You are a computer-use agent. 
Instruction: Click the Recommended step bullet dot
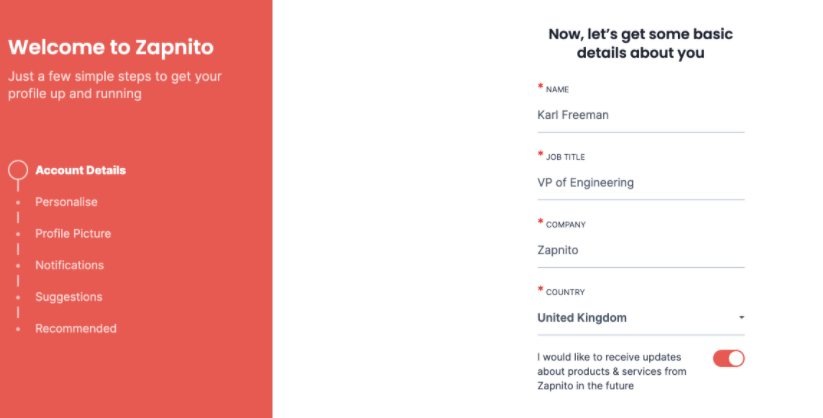18,329
